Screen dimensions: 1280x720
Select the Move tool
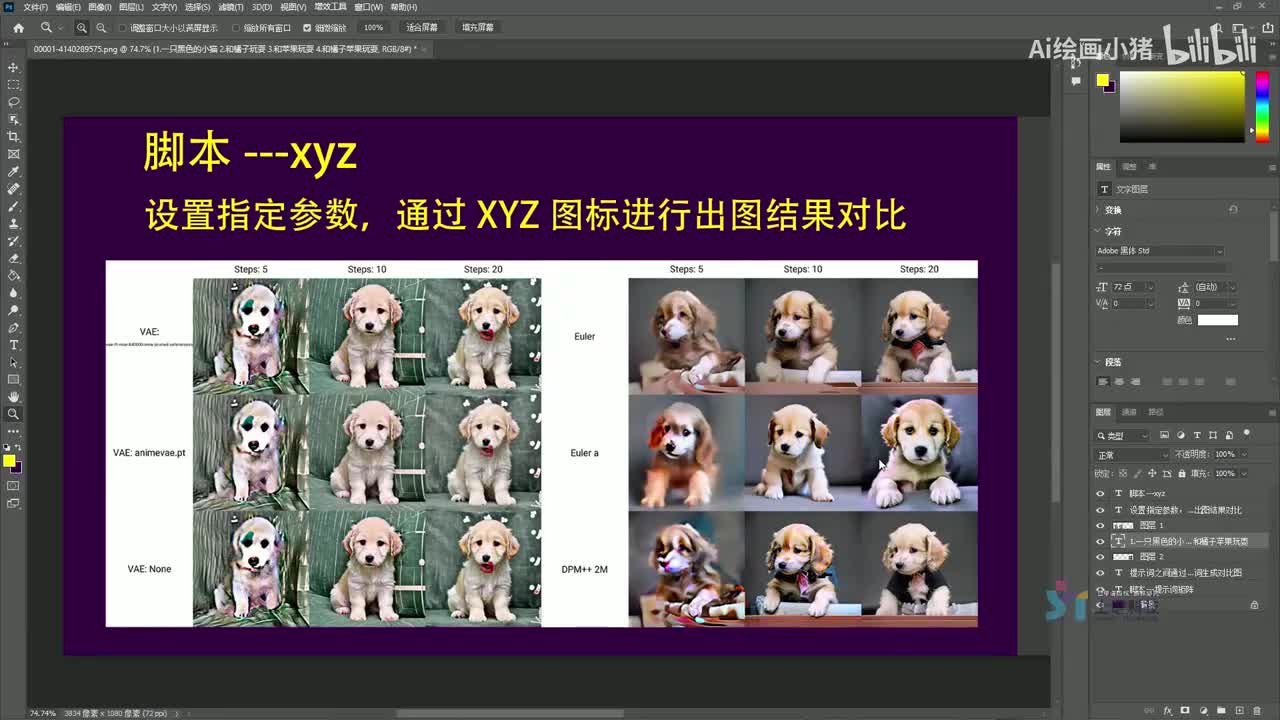coord(14,67)
